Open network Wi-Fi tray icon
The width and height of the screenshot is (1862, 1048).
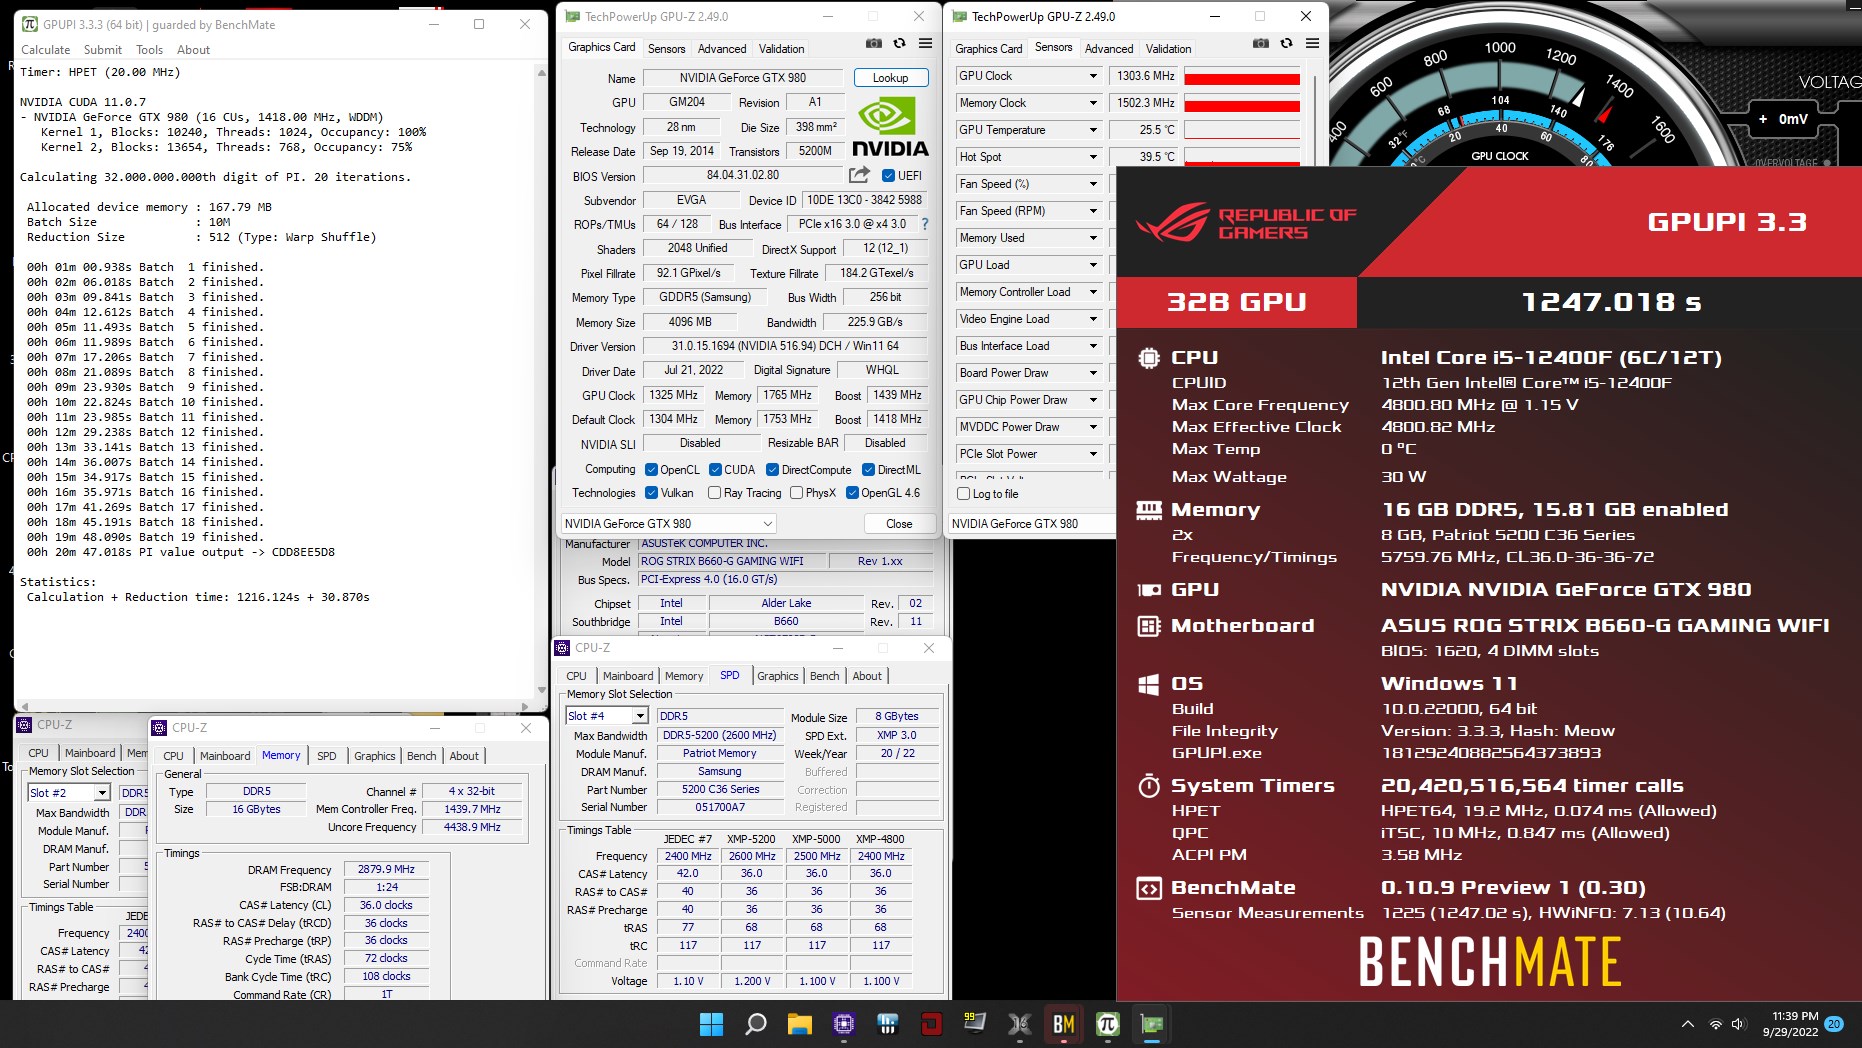(1716, 1024)
